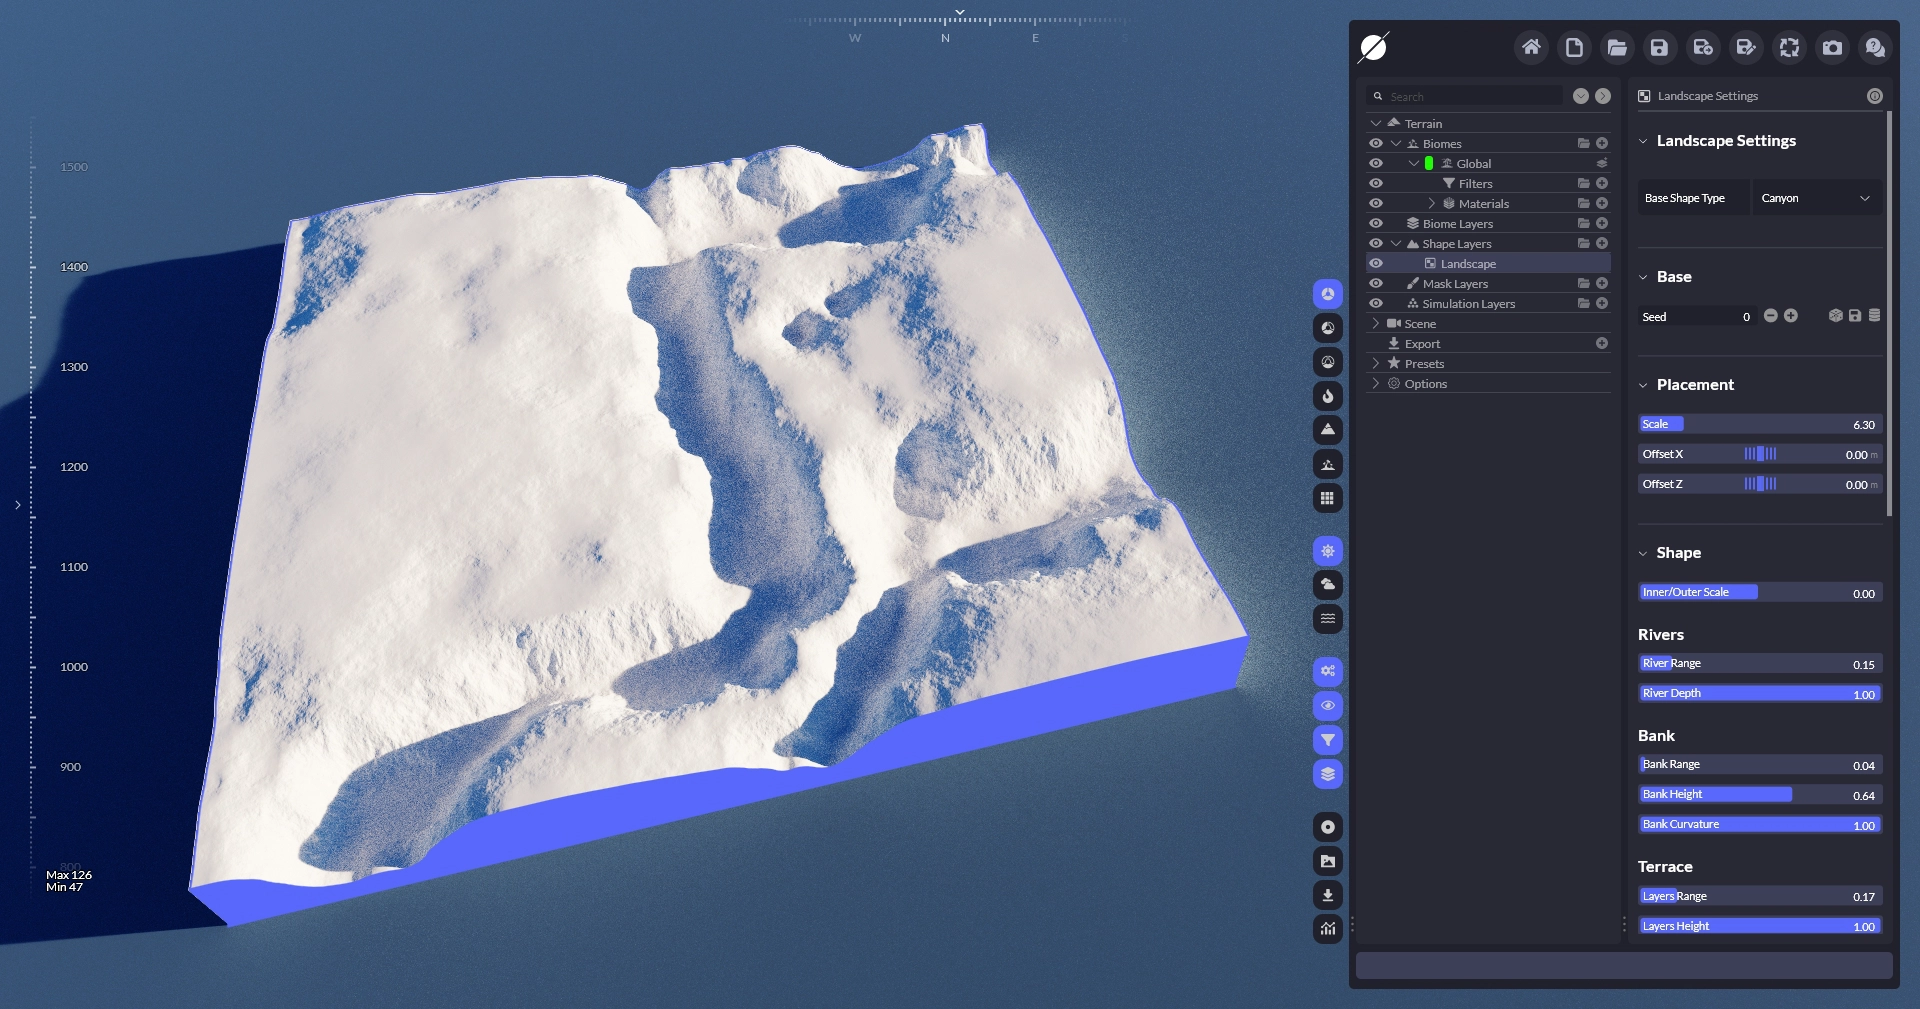
Task: Open a project with the folder icon
Action: [1617, 47]
